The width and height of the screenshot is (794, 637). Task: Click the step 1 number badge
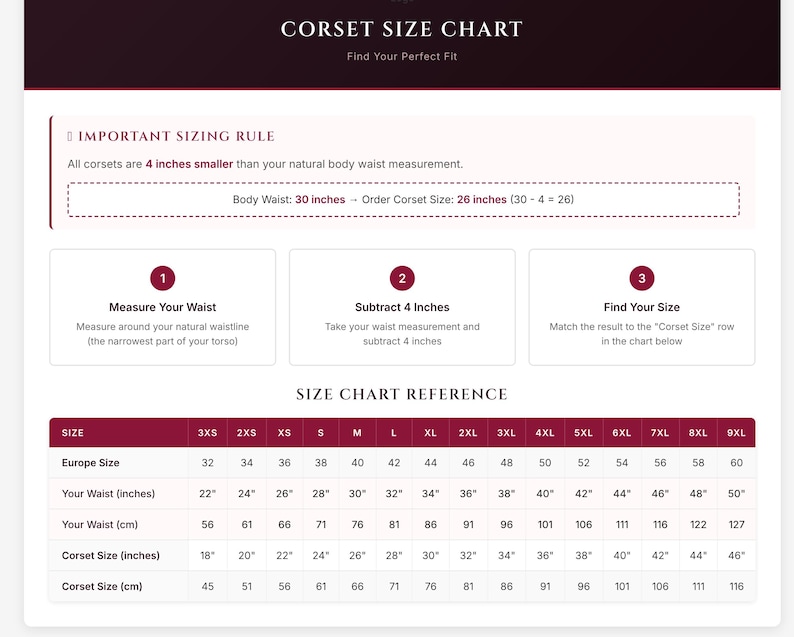163,278
